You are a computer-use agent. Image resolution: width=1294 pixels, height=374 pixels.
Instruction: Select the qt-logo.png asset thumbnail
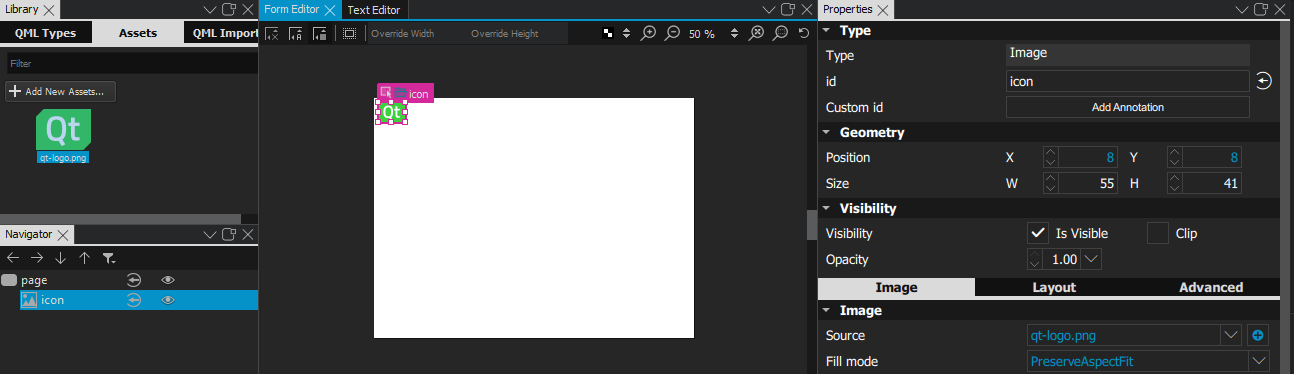(64, 130)
